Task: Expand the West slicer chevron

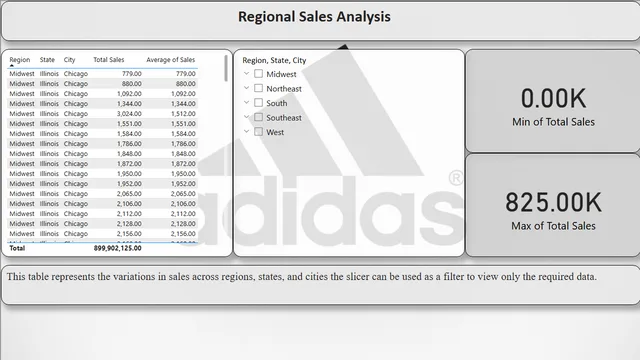Action: coord(246,131)
